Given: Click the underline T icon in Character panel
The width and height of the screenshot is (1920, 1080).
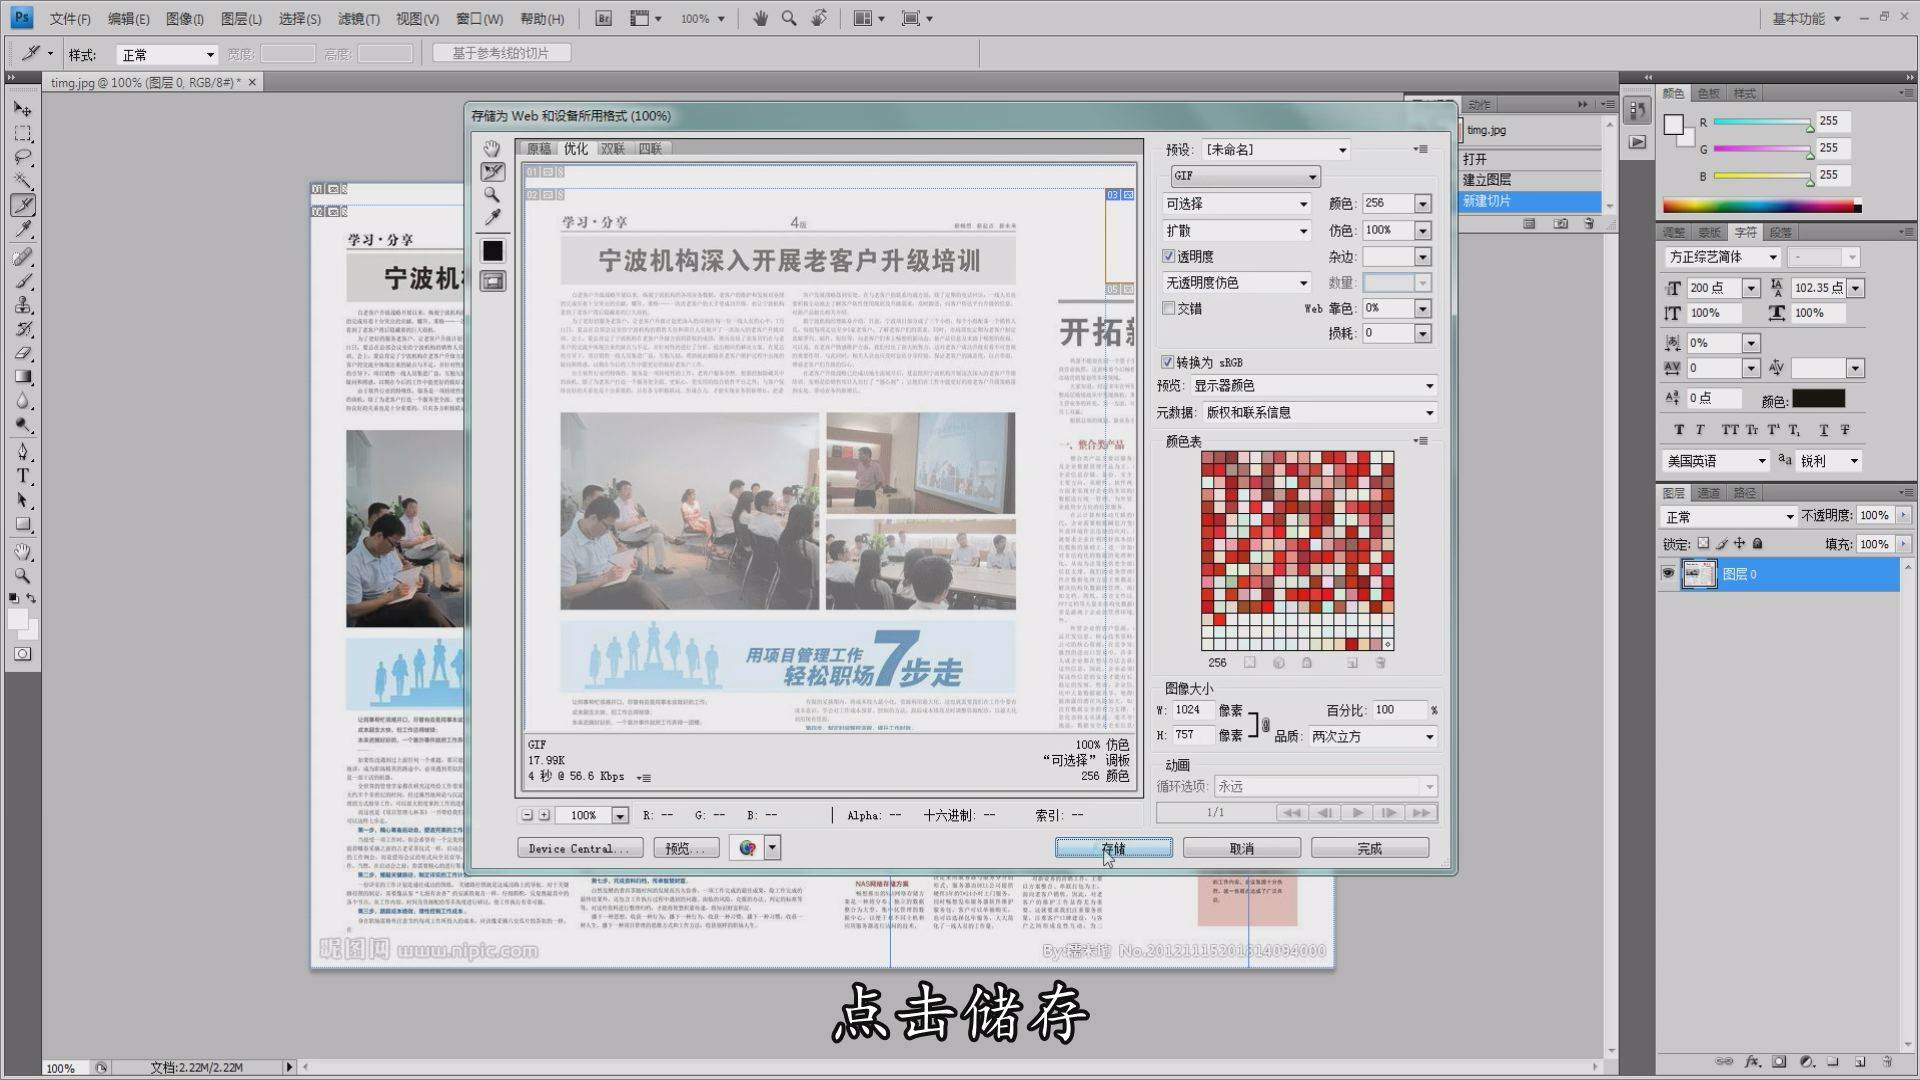Looking at the screenshot, I should pyautogui.click(x=1824, y=430).
